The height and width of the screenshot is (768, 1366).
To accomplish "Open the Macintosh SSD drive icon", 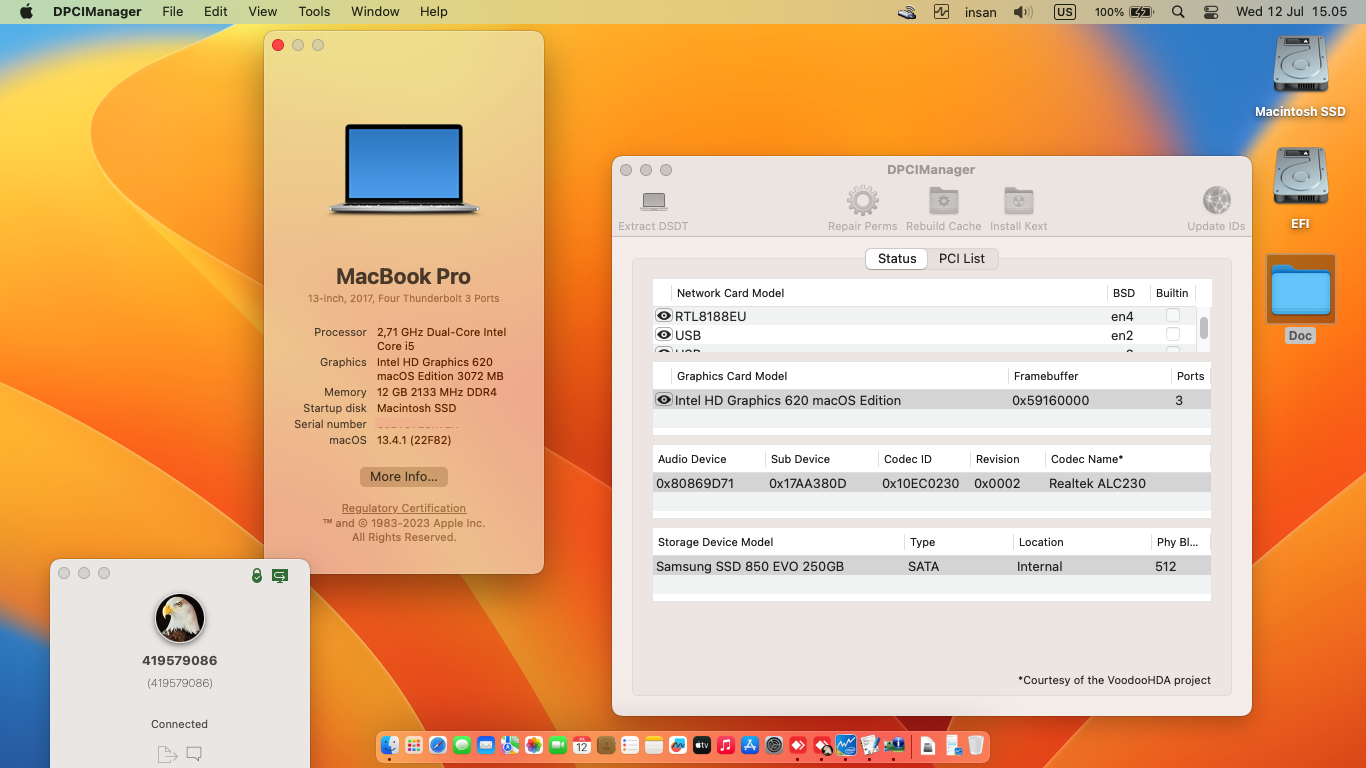I will pos(1300,65).
